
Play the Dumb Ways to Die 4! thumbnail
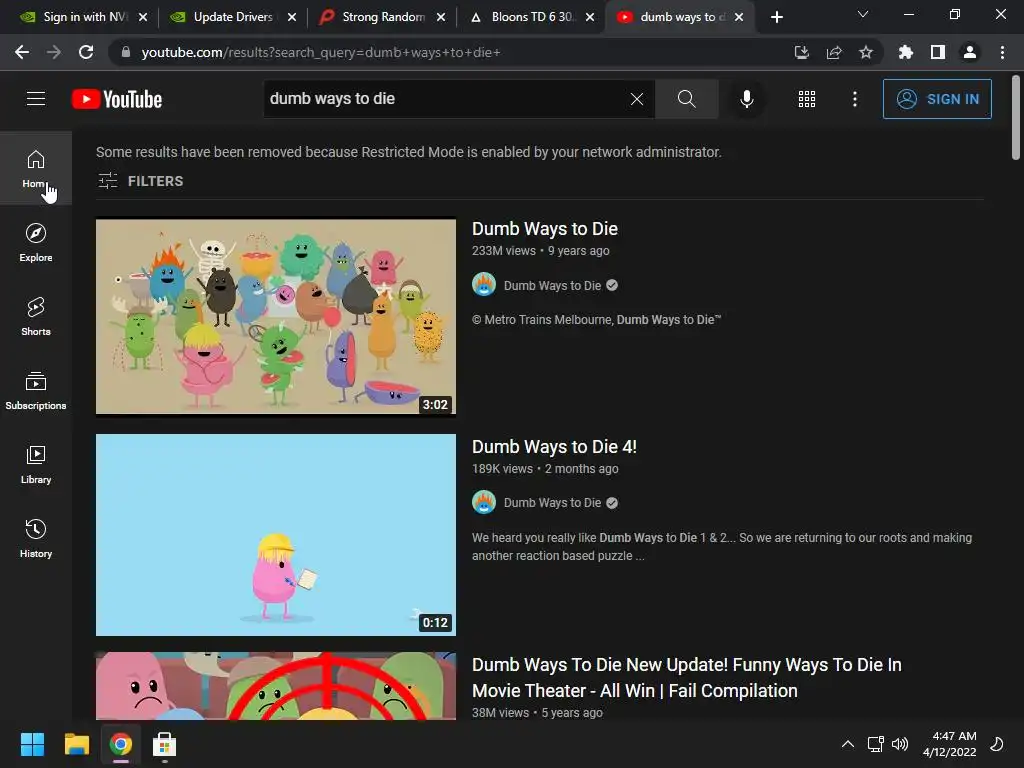[276, 535]
